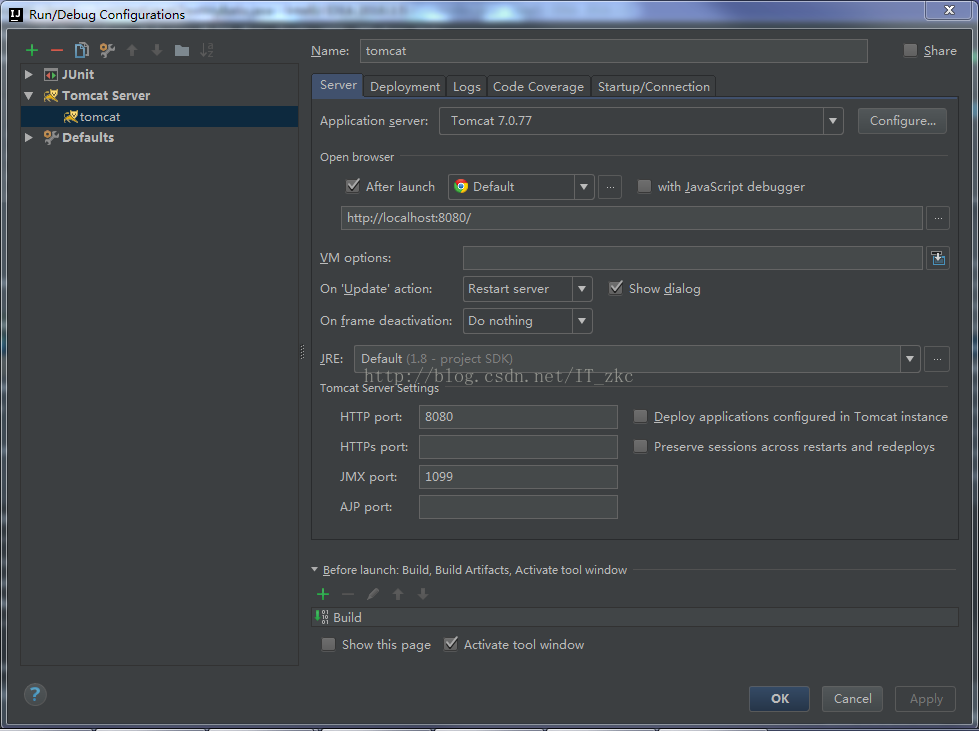Click the Apply button

tap(925, 699)
